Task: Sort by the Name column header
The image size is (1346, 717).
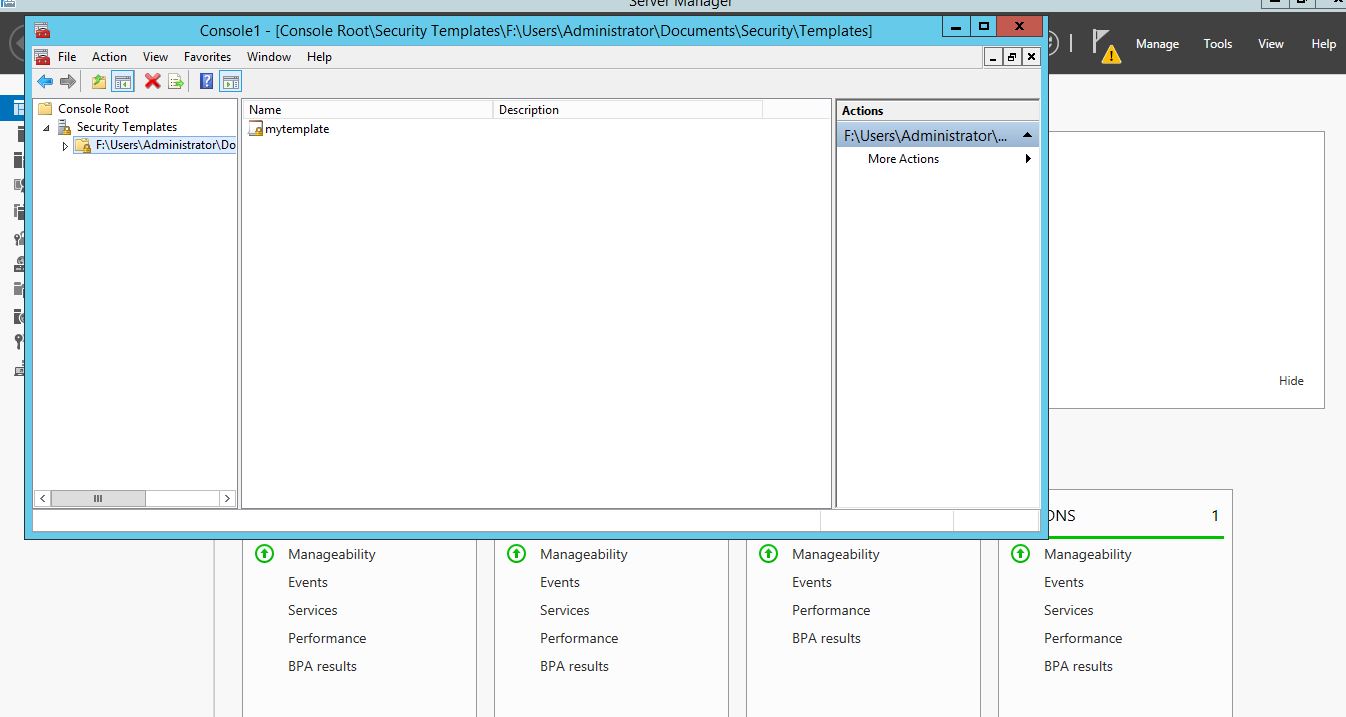Action: [368, 110]
